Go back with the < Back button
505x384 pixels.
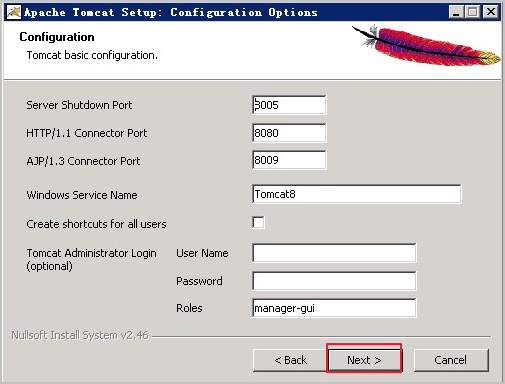(x=290, y=360)
